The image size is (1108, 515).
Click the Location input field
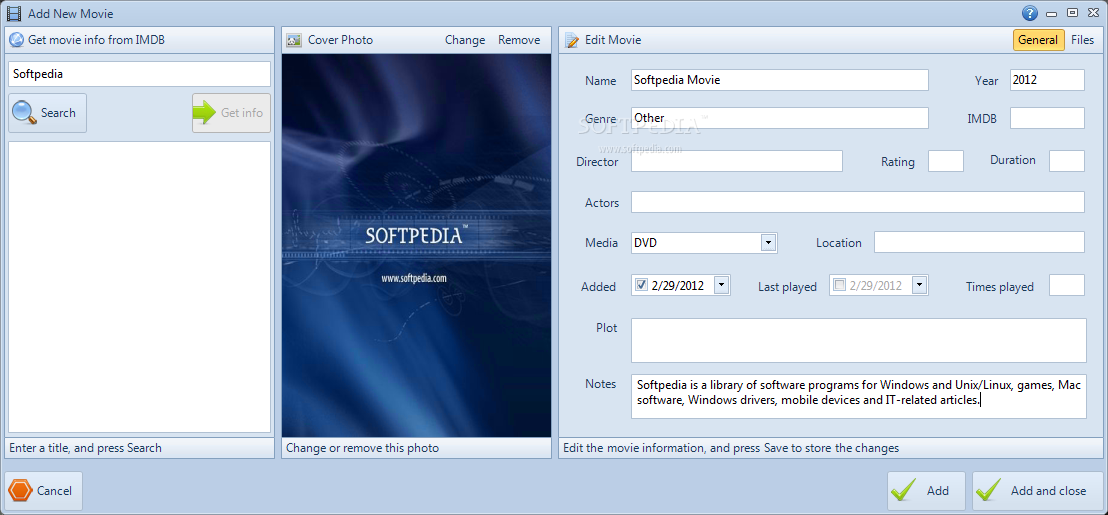point(979,242)
